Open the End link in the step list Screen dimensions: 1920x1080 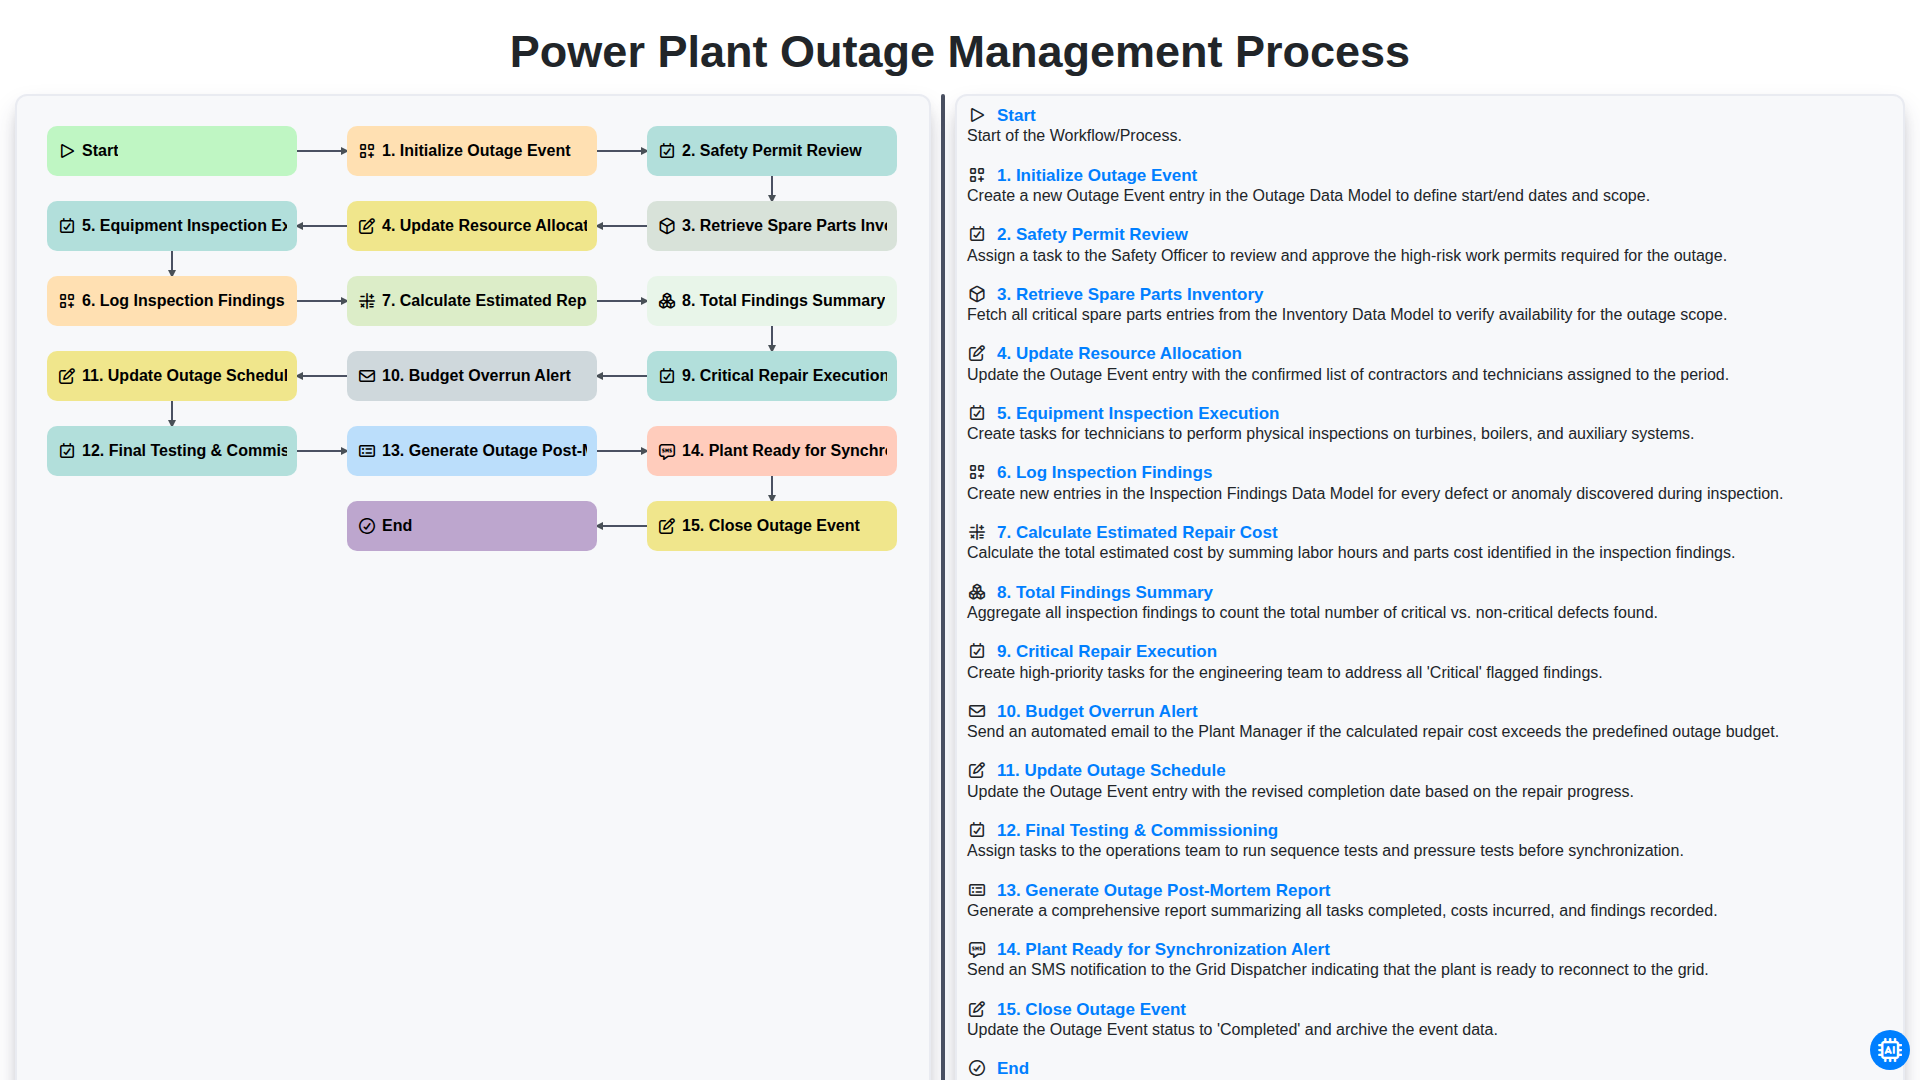(x=1013, y=1068)
